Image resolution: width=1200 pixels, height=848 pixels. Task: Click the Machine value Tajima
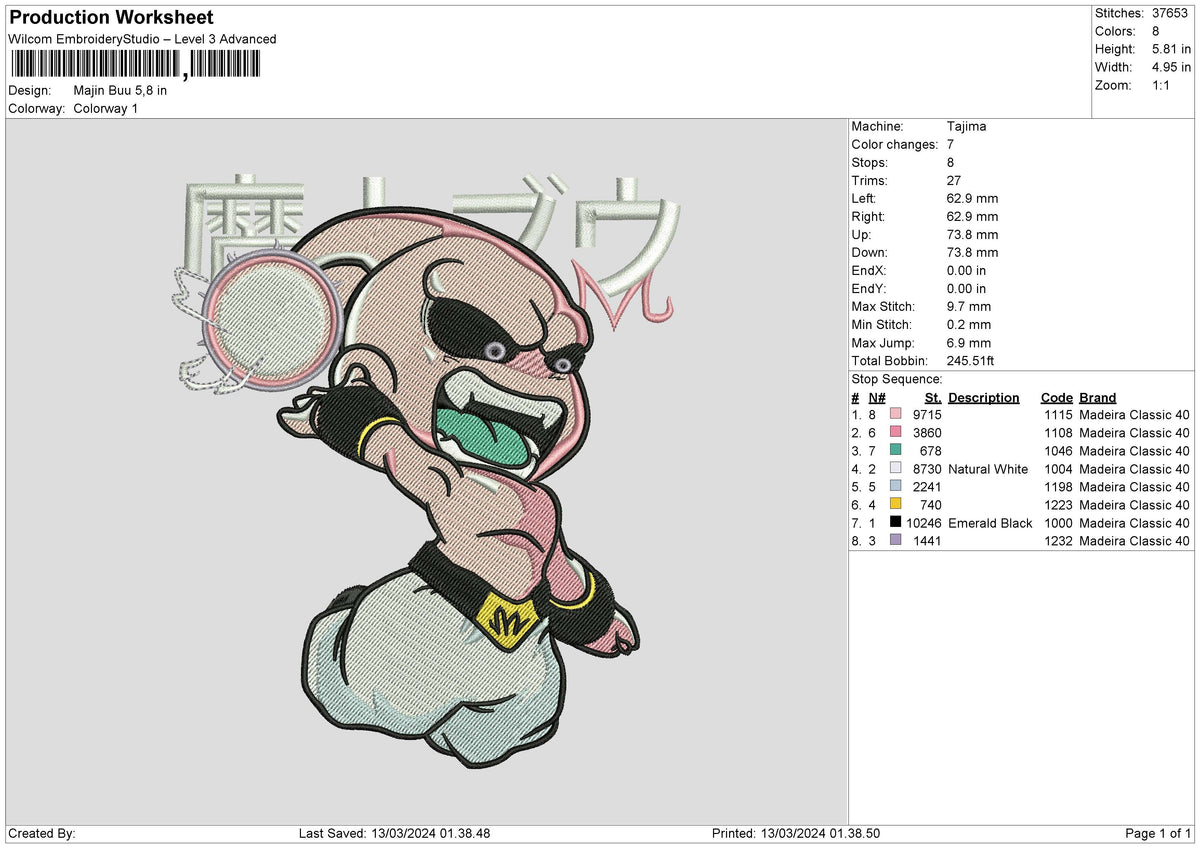pos(966,127)
